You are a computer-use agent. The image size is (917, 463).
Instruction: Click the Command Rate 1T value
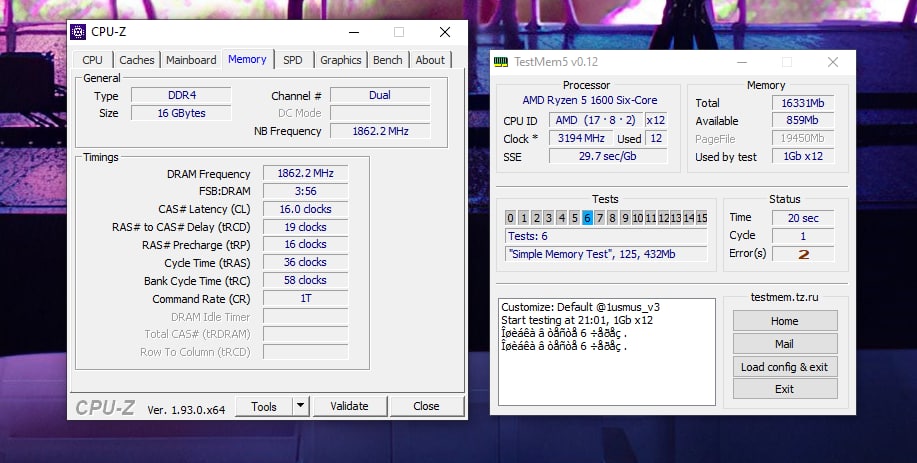[305, 299]
